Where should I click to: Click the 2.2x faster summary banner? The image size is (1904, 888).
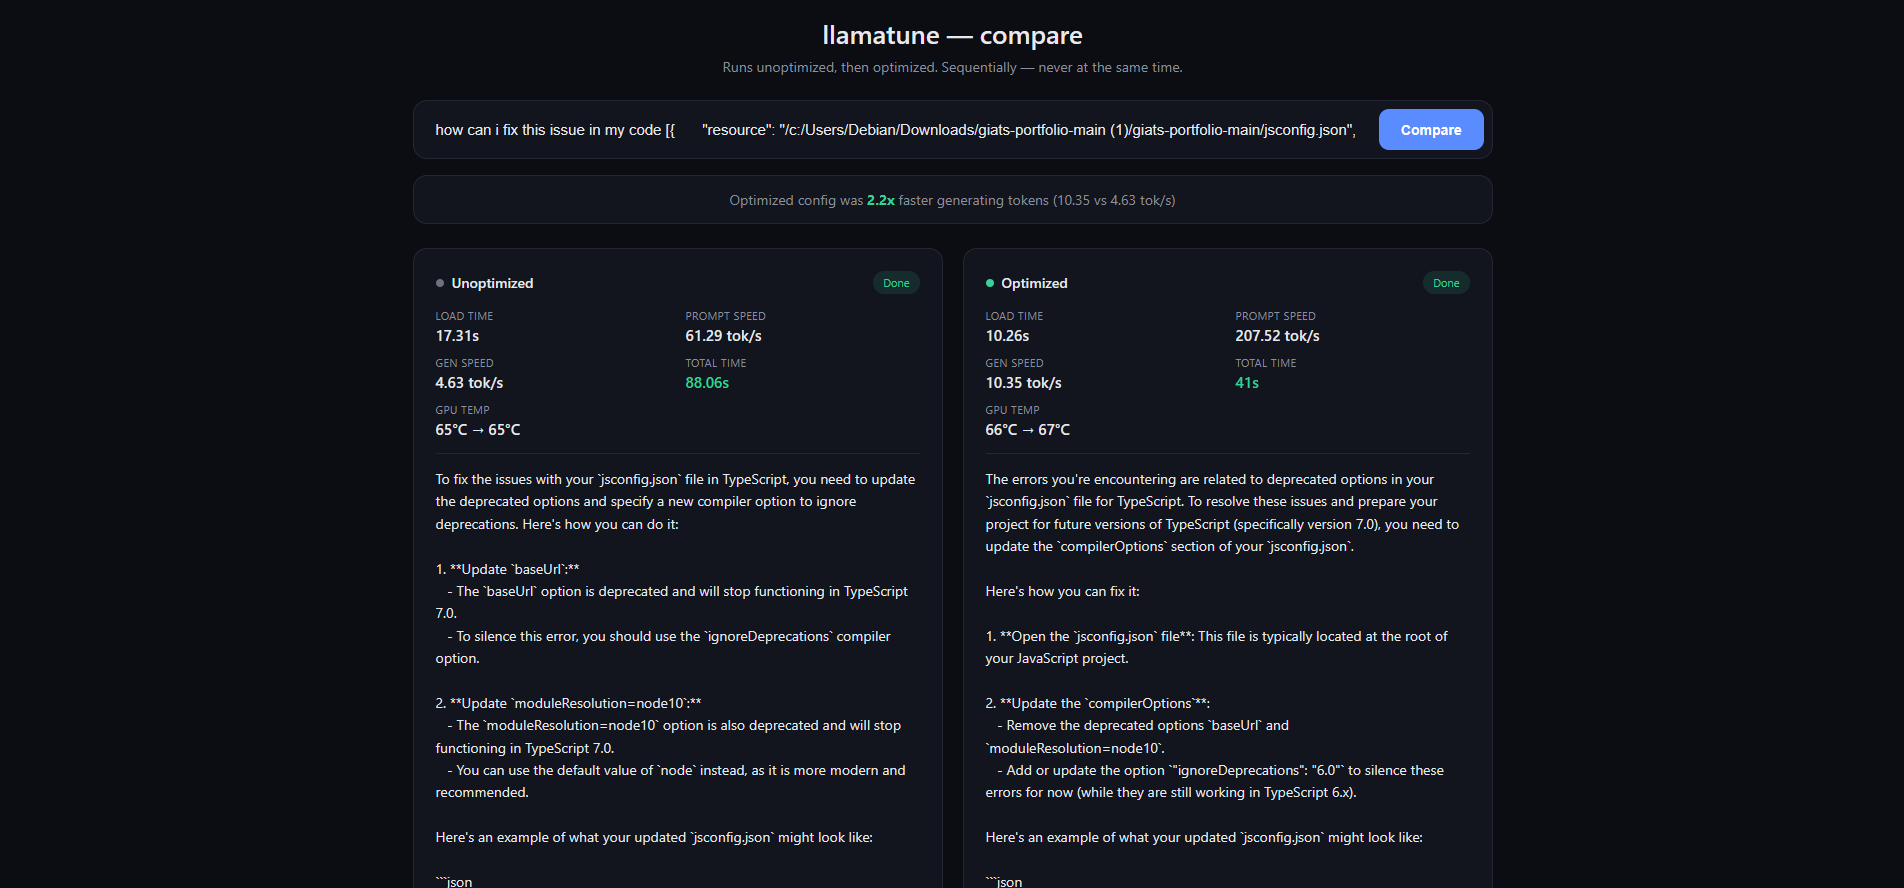pos(952,200)
